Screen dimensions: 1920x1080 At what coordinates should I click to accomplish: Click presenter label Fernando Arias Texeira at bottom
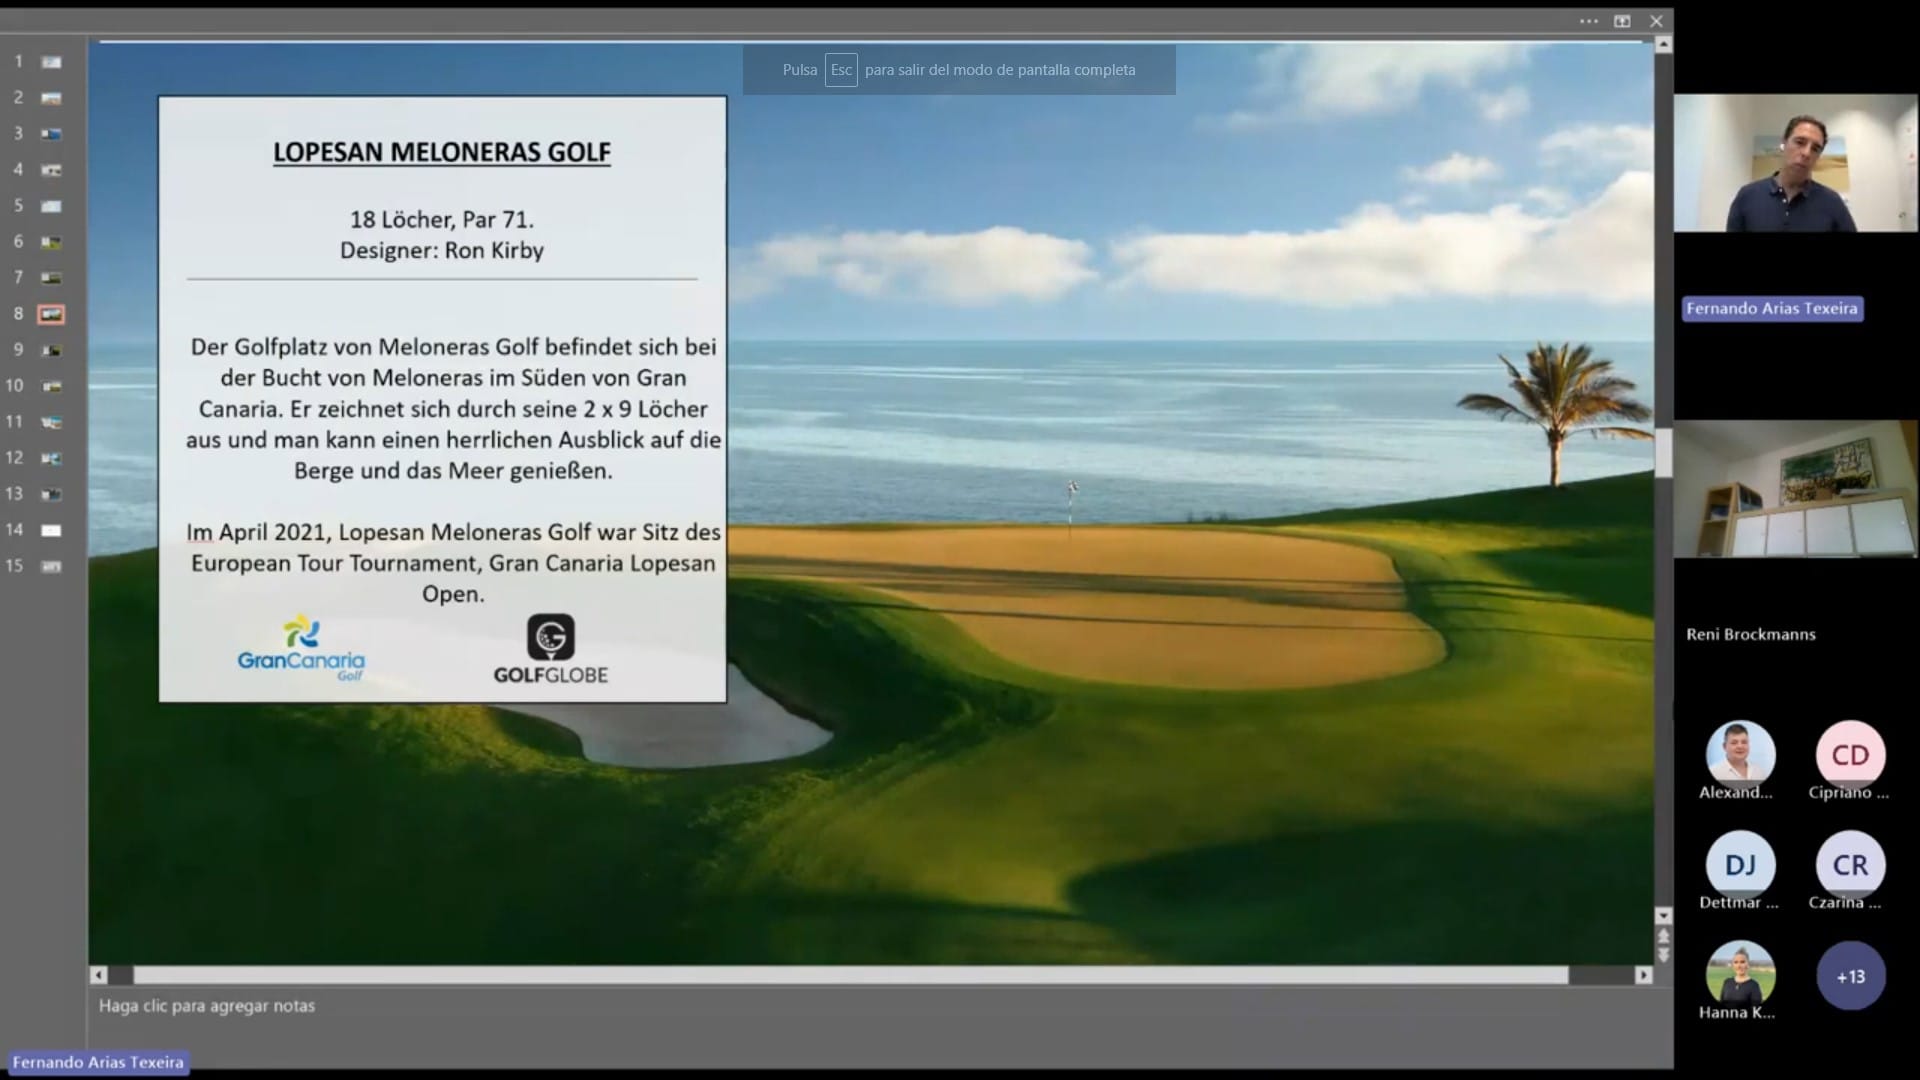[x=98, y=1062]
